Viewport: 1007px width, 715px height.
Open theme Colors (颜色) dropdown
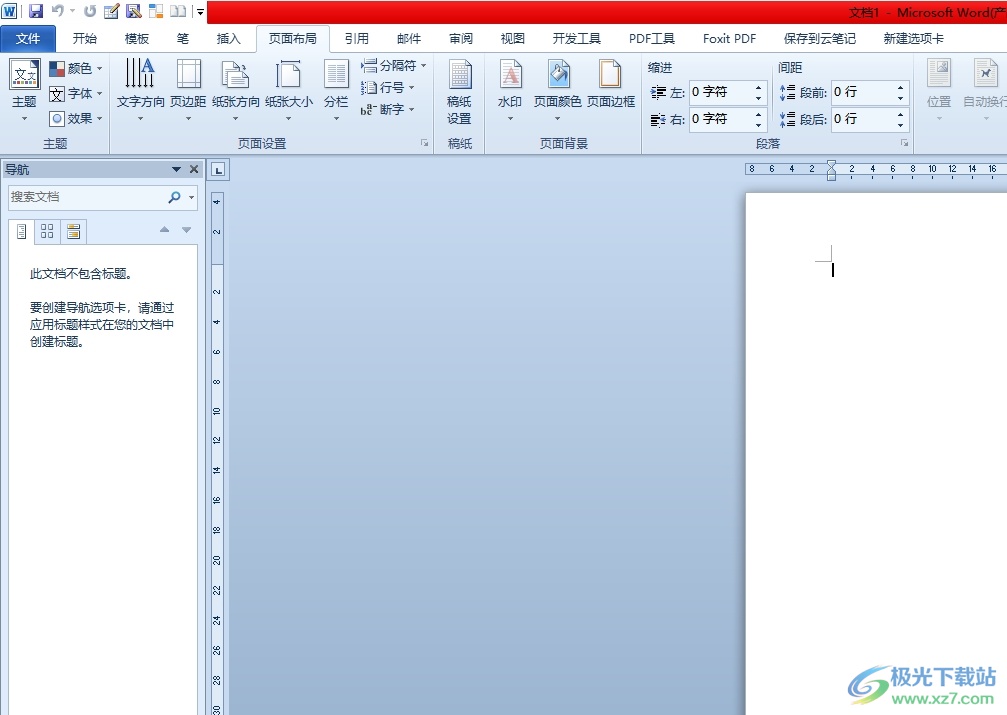click(76, 68)
